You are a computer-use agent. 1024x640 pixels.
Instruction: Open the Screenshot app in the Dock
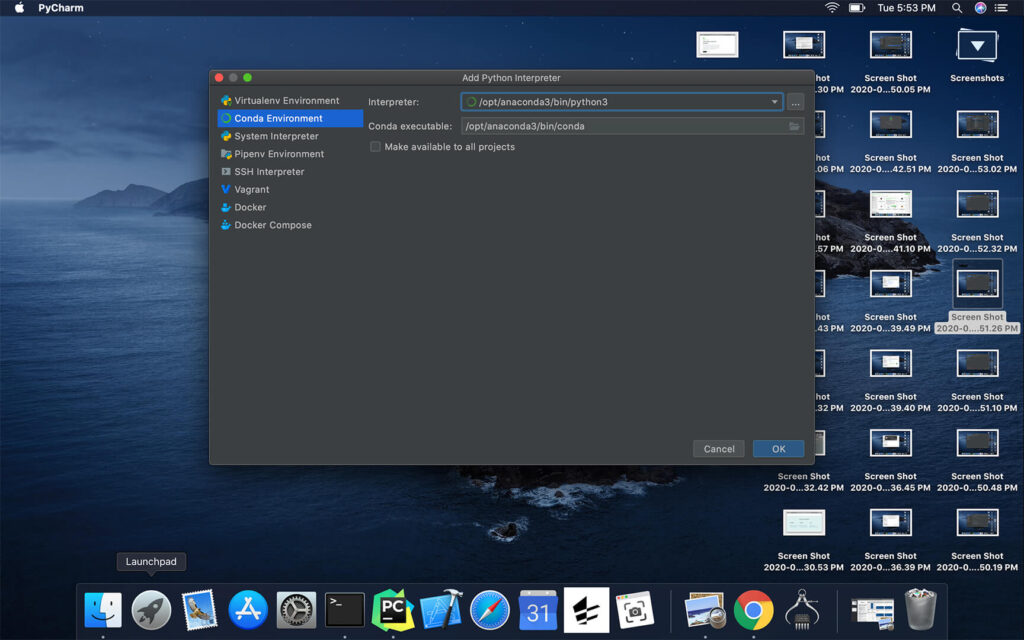pos(635,611)
